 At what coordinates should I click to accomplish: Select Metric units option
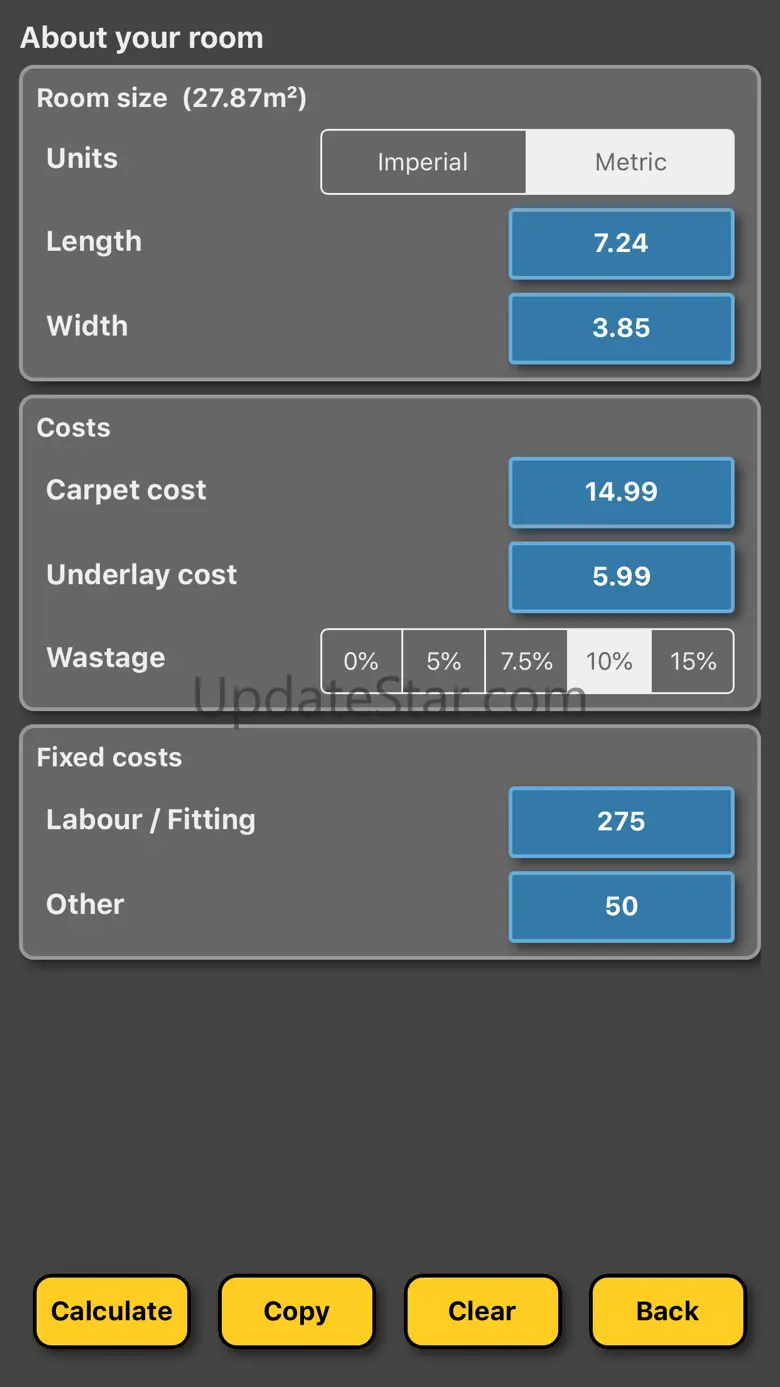630,162
